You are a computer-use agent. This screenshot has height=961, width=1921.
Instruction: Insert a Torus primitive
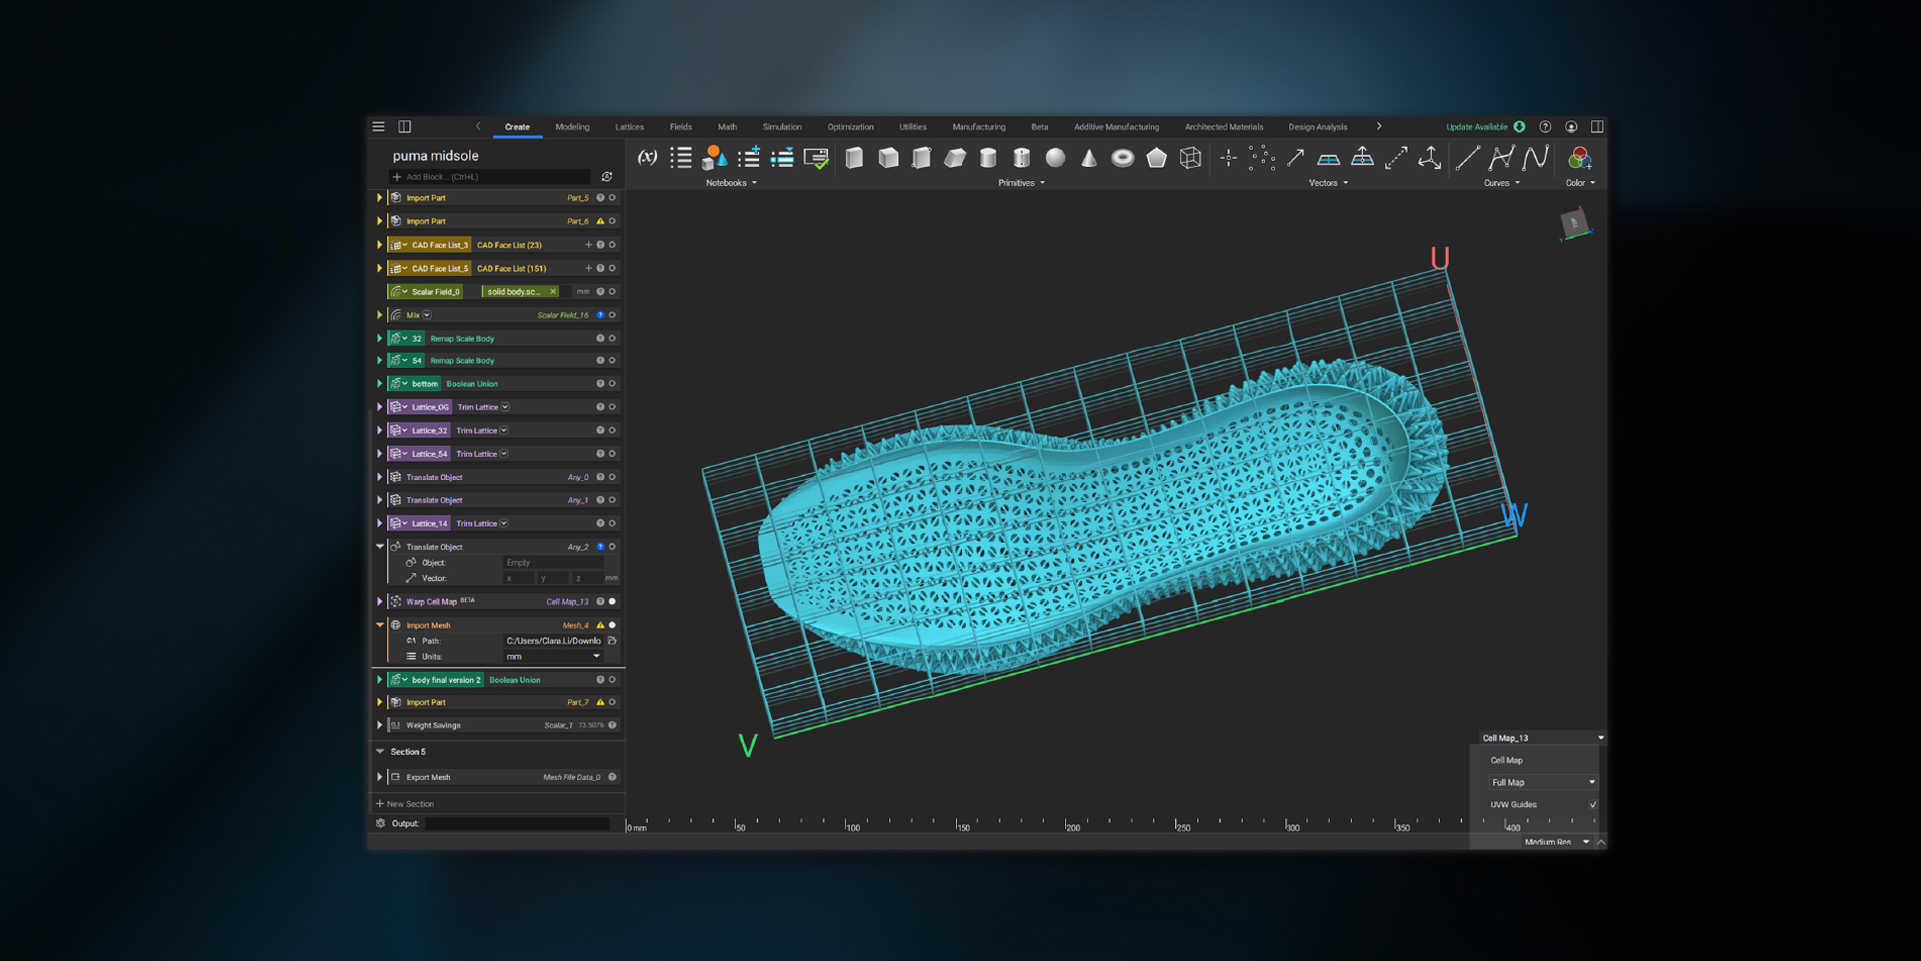(x=1122, y=158)
